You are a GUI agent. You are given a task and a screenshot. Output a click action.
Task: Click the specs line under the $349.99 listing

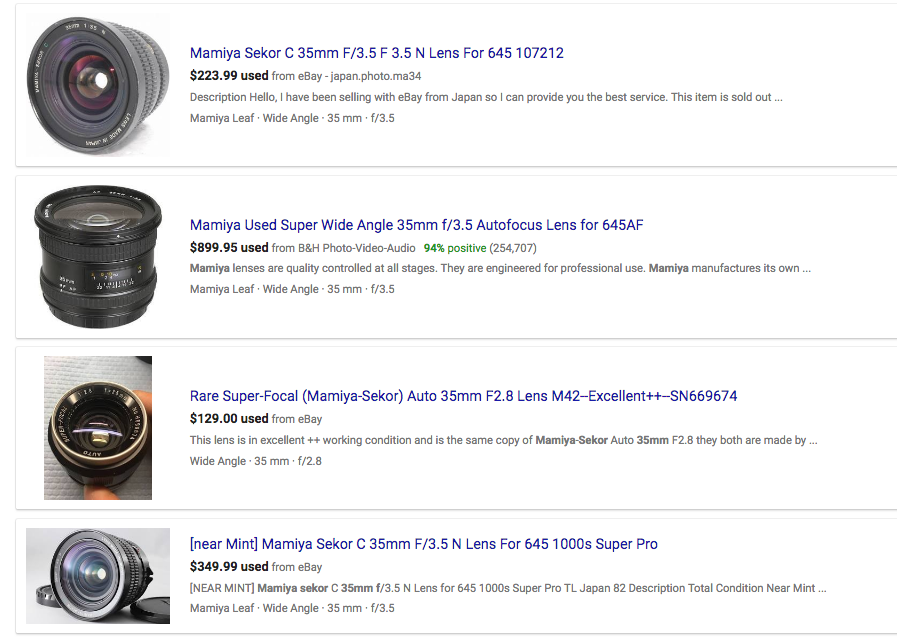click(x=292, y=608)
